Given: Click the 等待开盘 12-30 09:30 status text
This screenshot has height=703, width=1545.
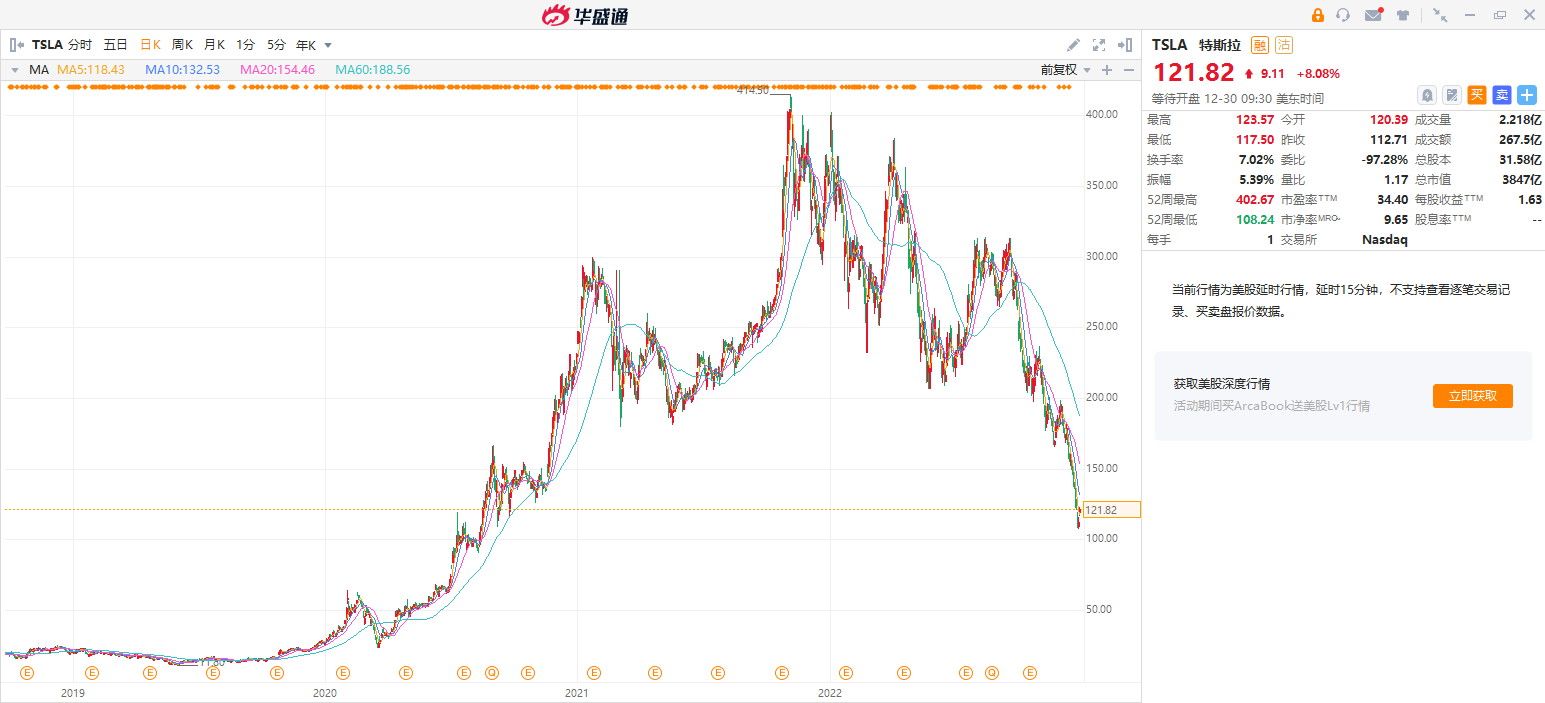Looking at the screenshot, I should click(x=1238, y=98).
